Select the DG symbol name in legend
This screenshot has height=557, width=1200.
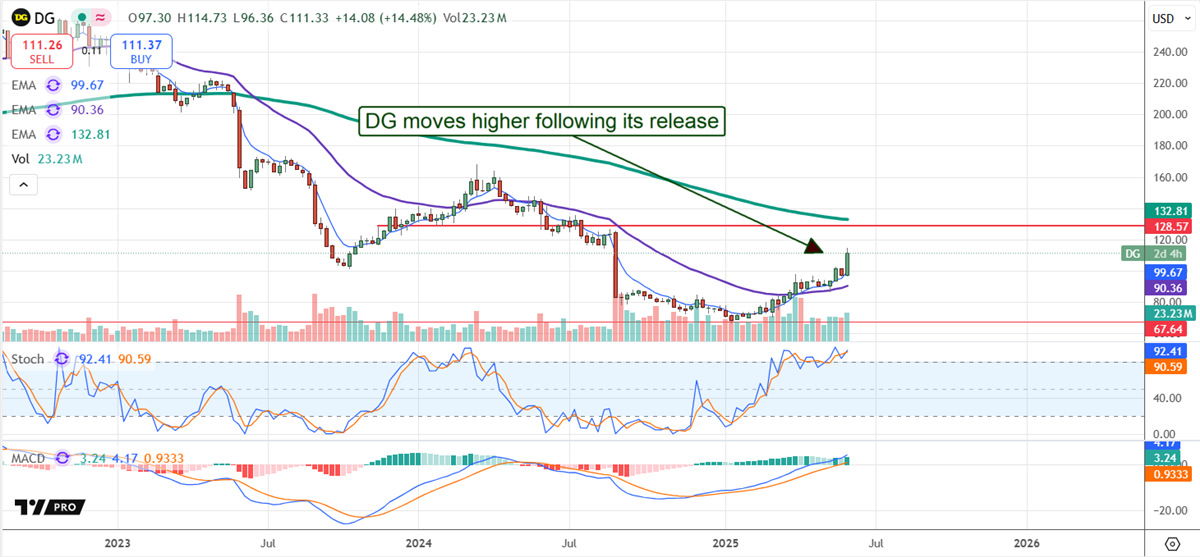[x=46, y=18]
